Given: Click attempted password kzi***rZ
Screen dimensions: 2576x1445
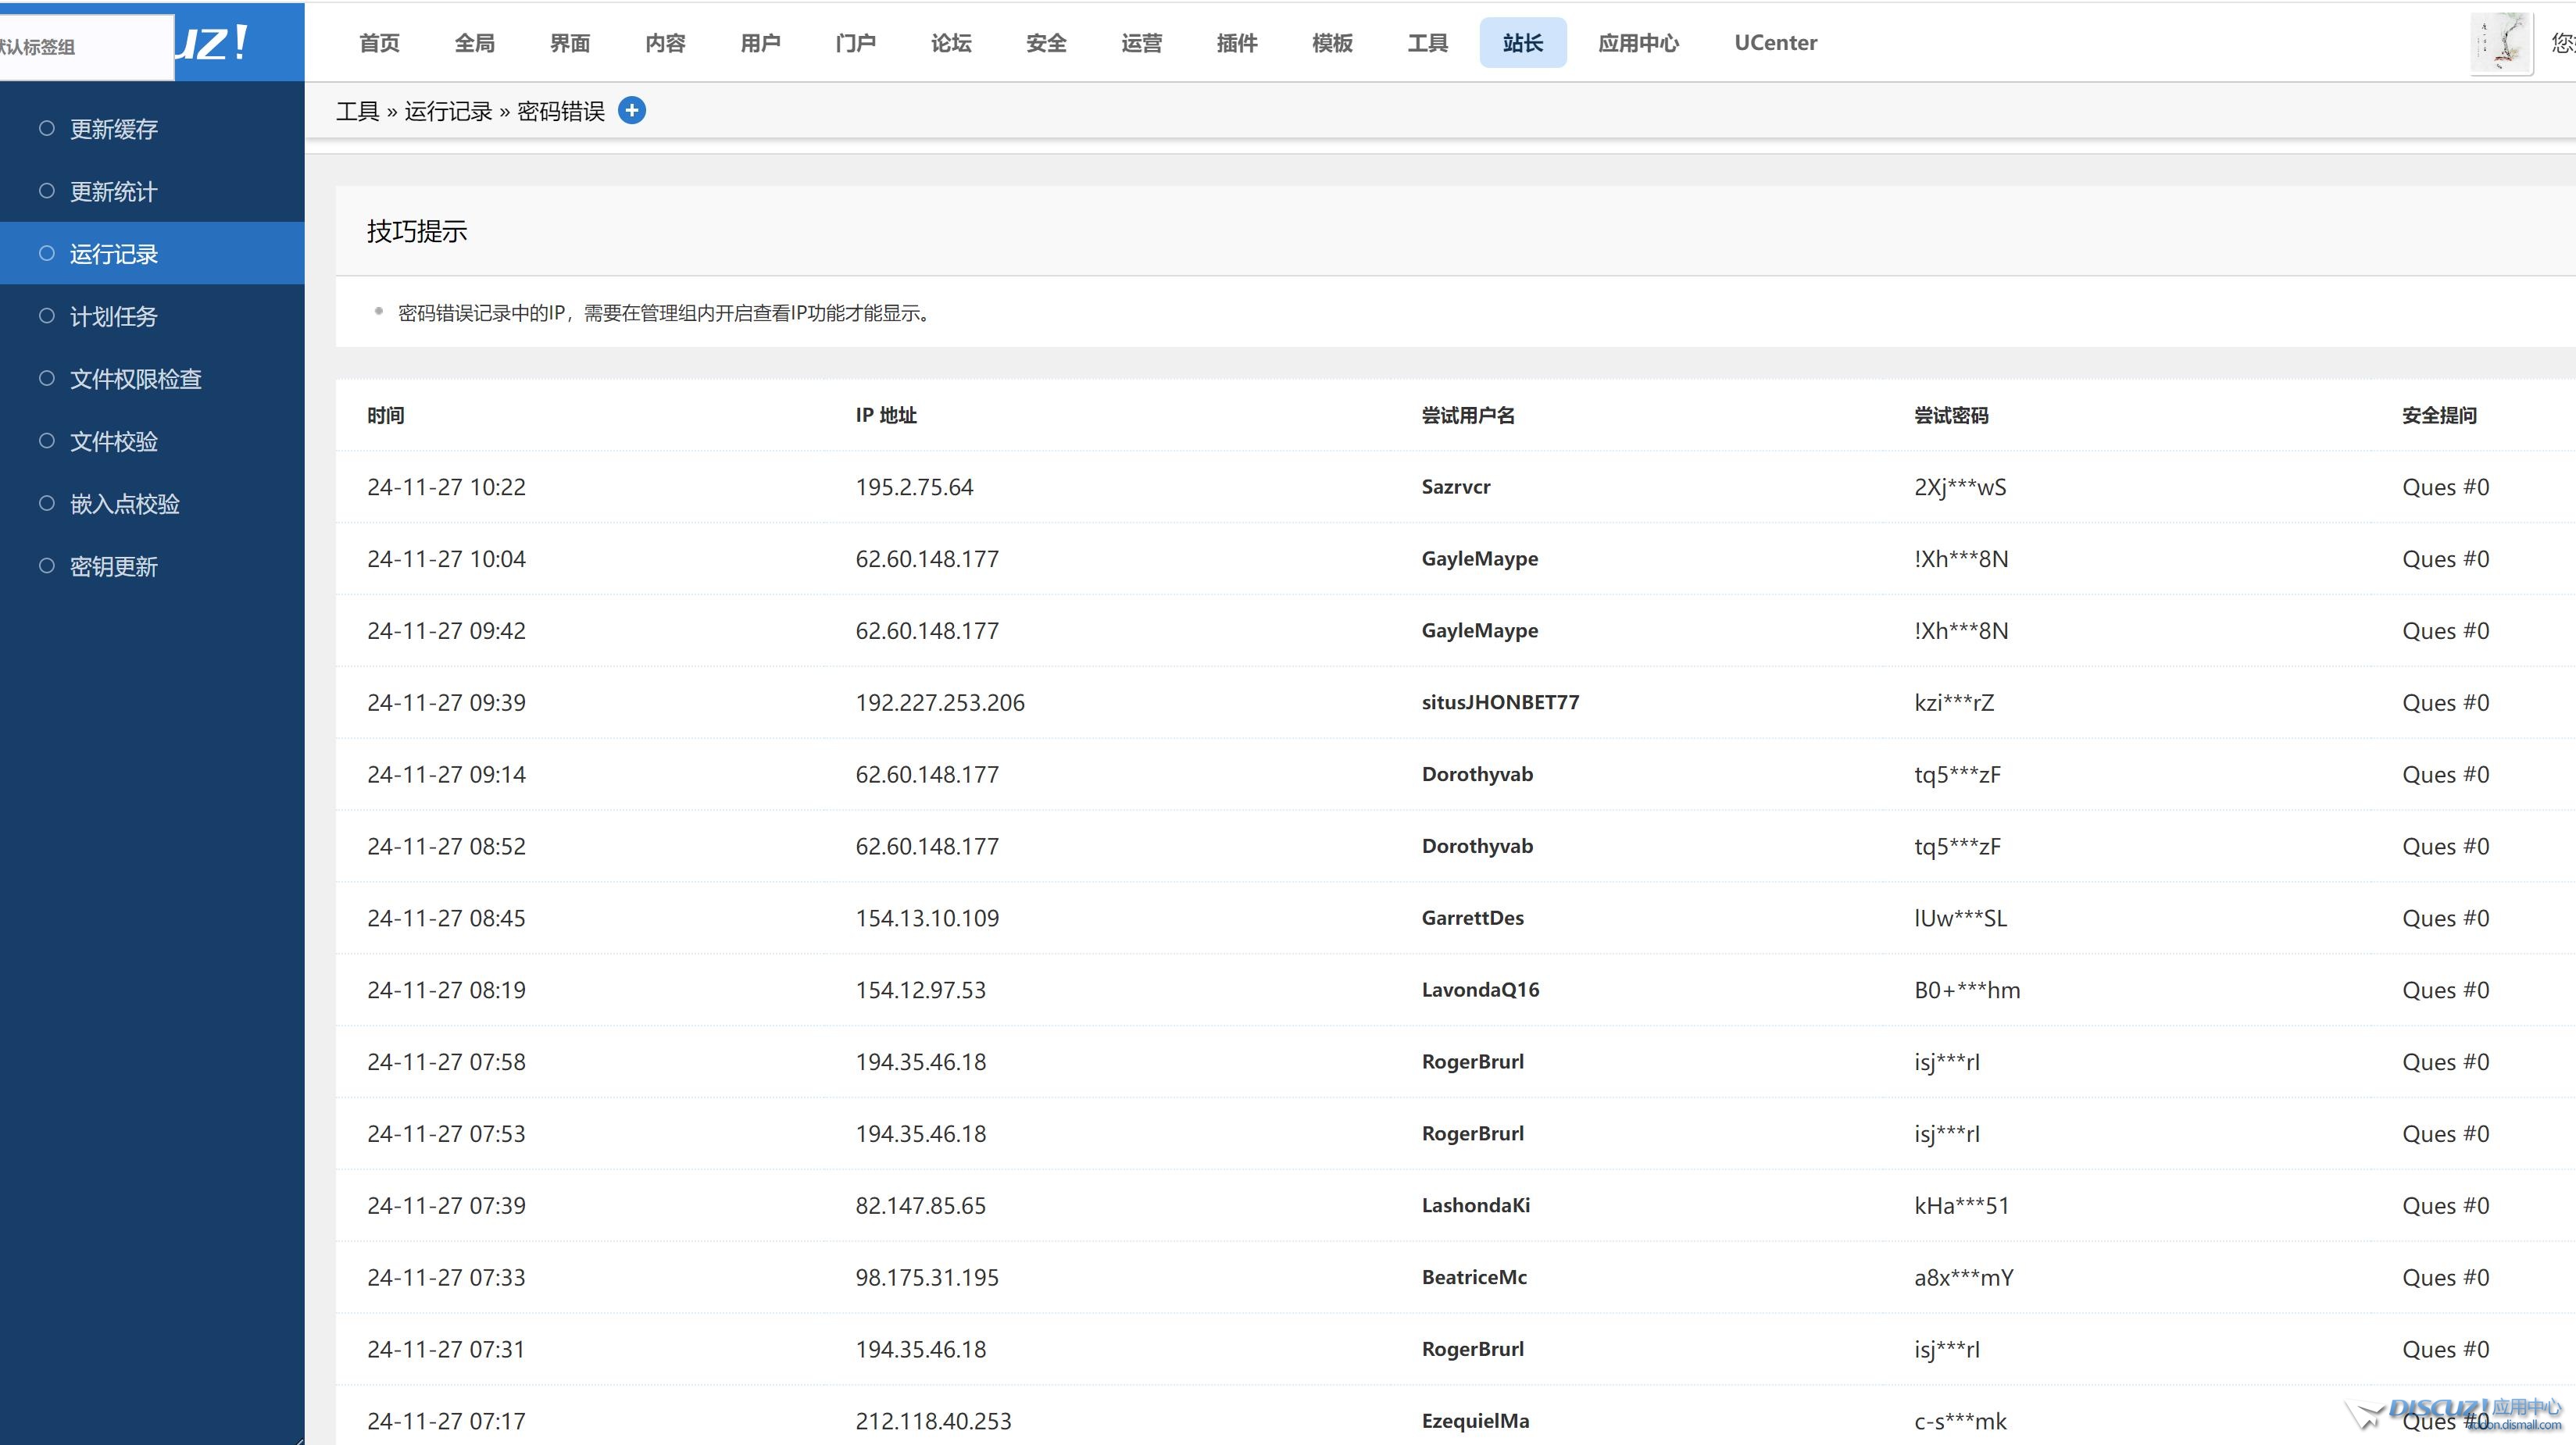Looking at the screenshot, I should 1954,702.
